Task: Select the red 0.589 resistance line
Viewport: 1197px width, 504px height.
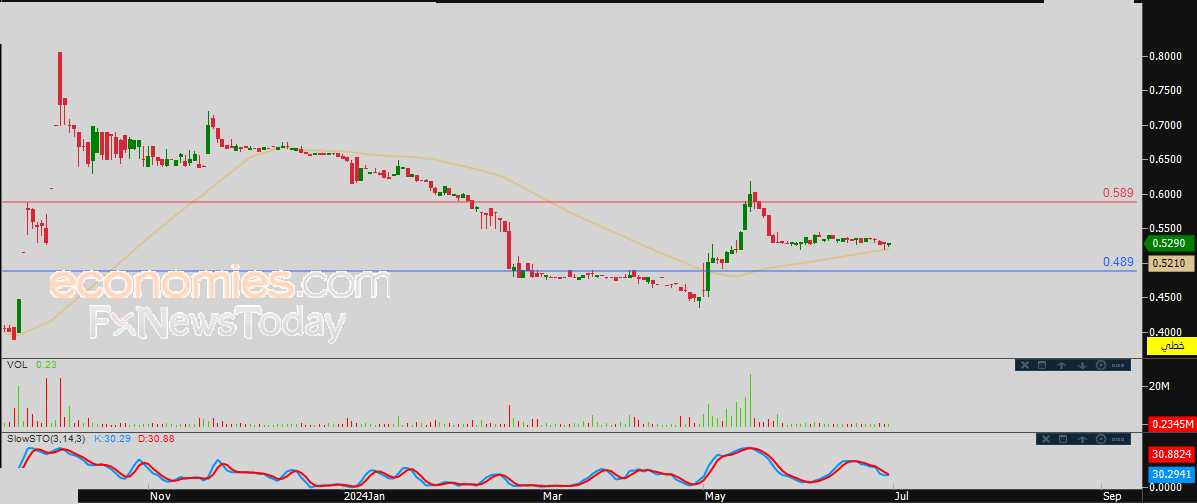Action: (x=569, y=202)
